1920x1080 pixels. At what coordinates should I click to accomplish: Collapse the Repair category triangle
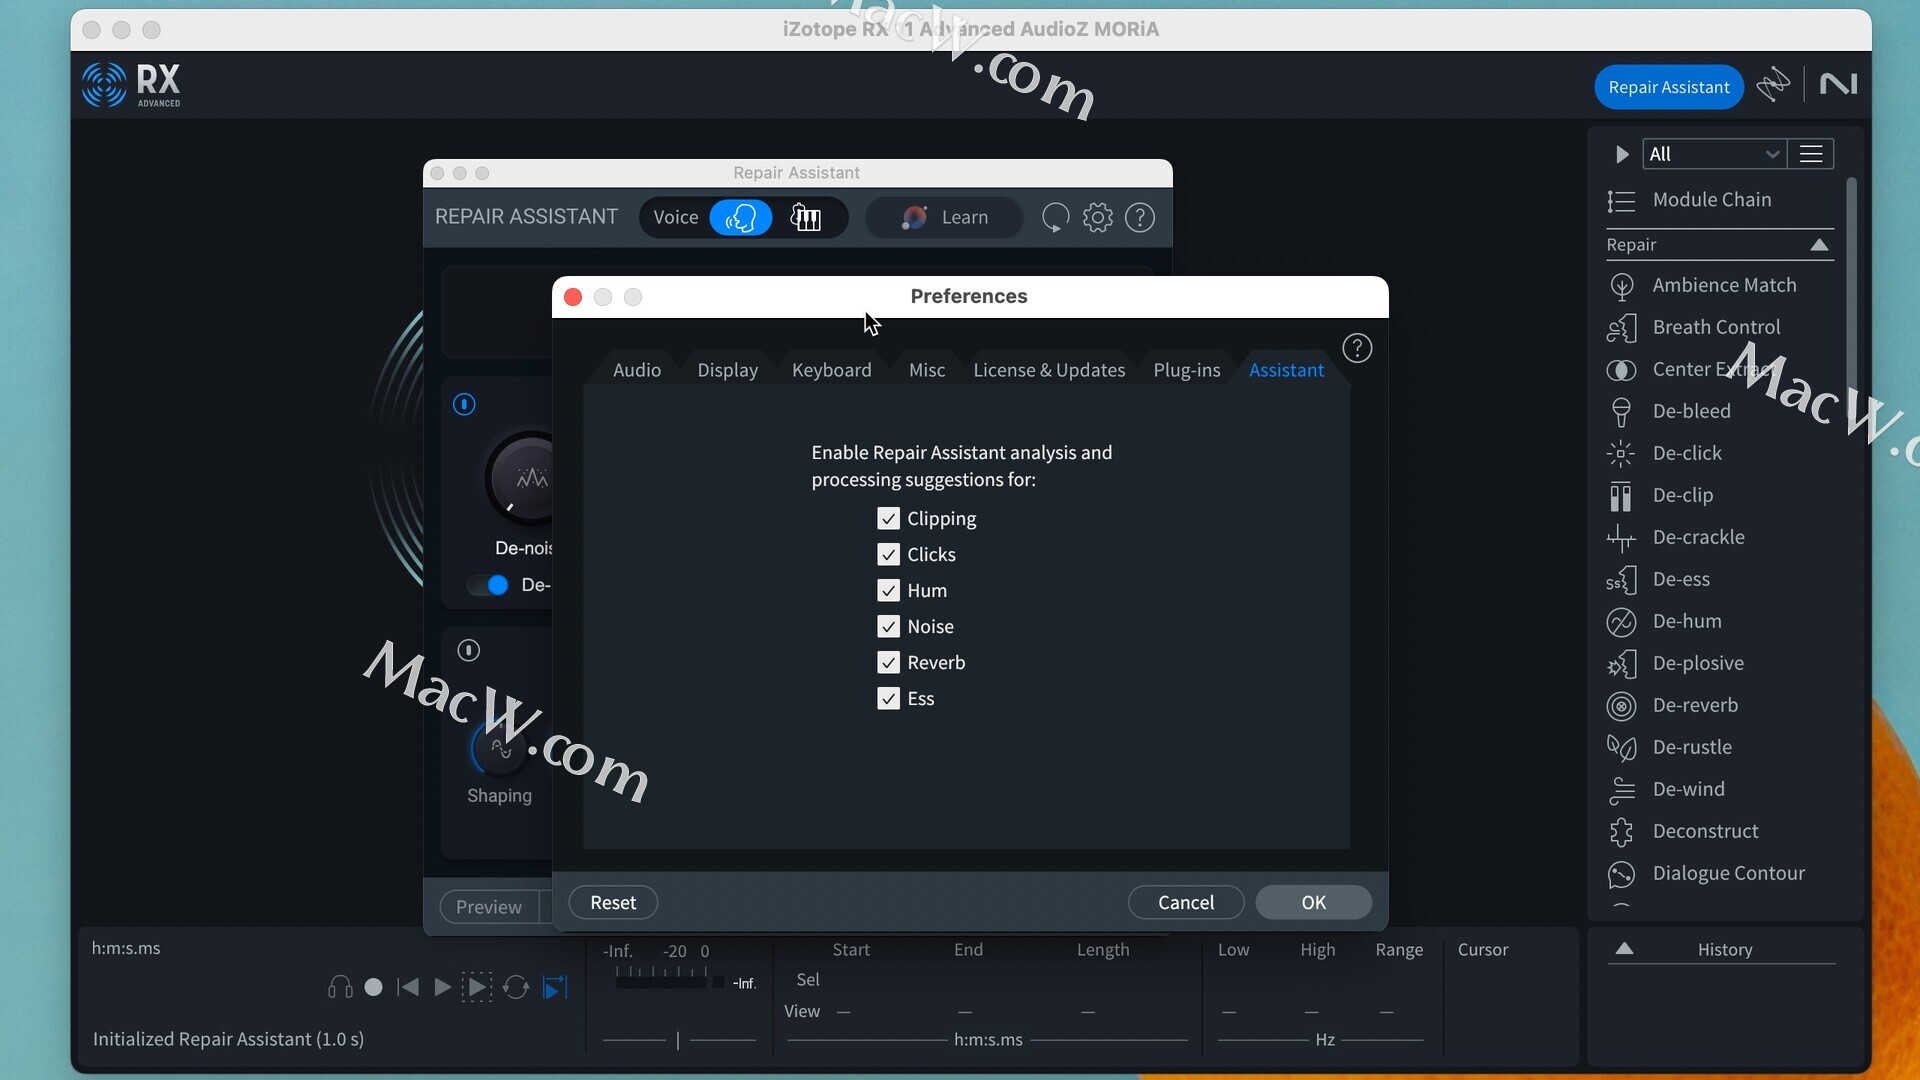[x=1820, y=245]
